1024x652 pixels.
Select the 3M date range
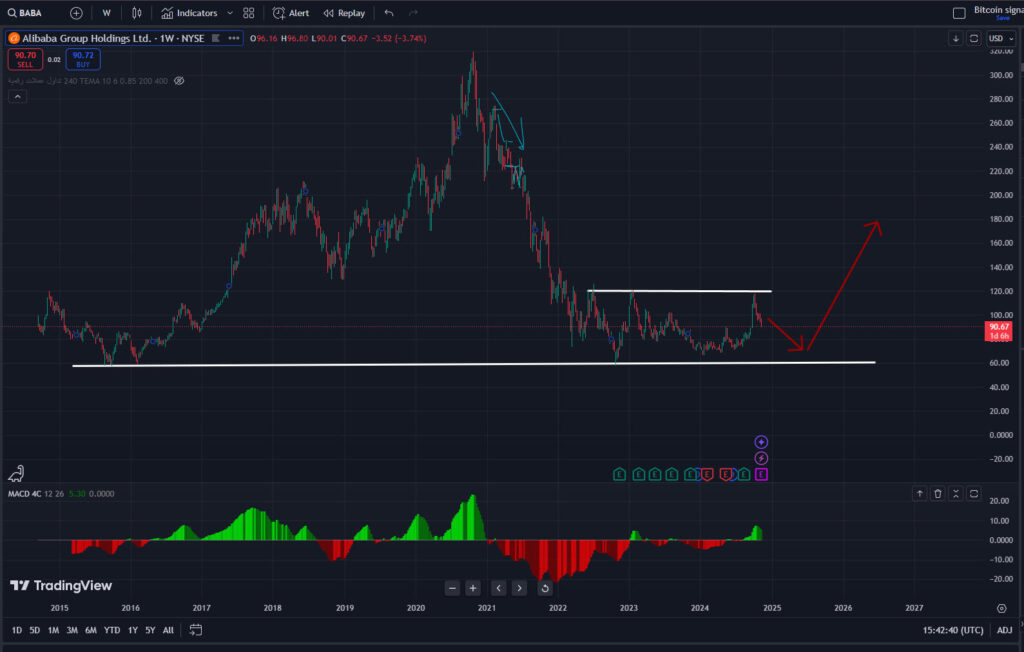(x=72, y=630)
